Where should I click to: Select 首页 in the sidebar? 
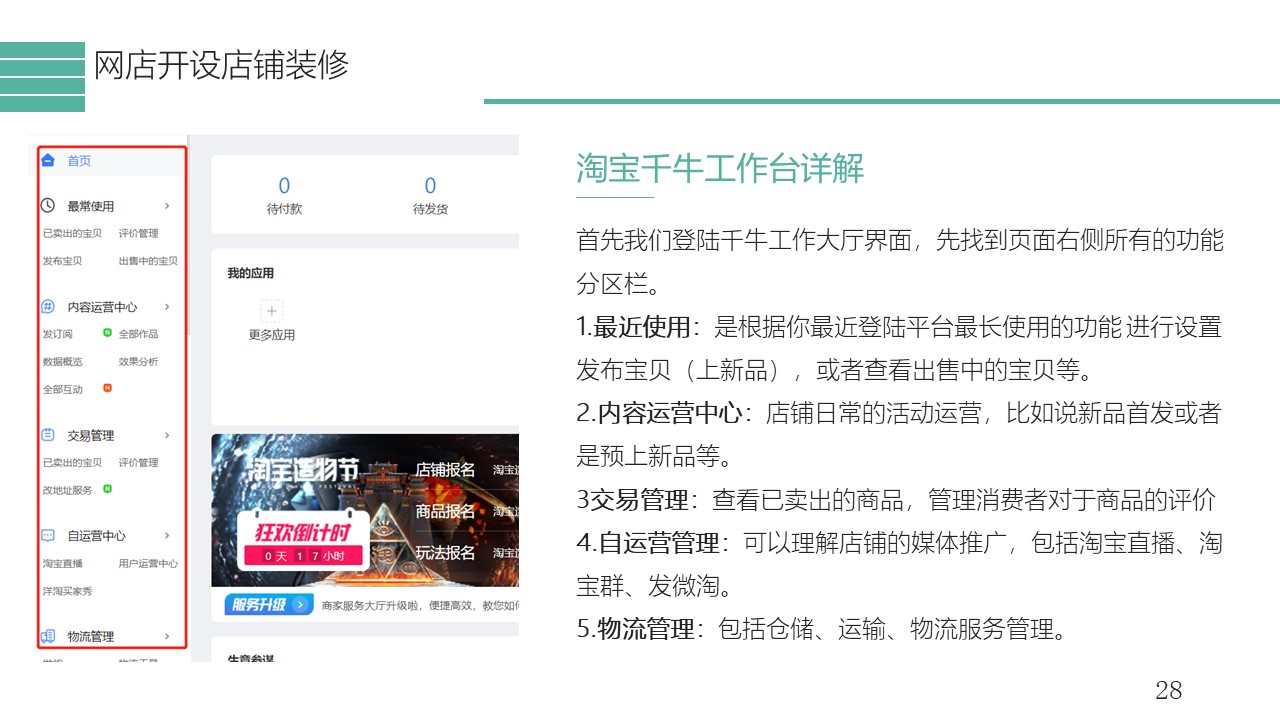click(79, 160)
